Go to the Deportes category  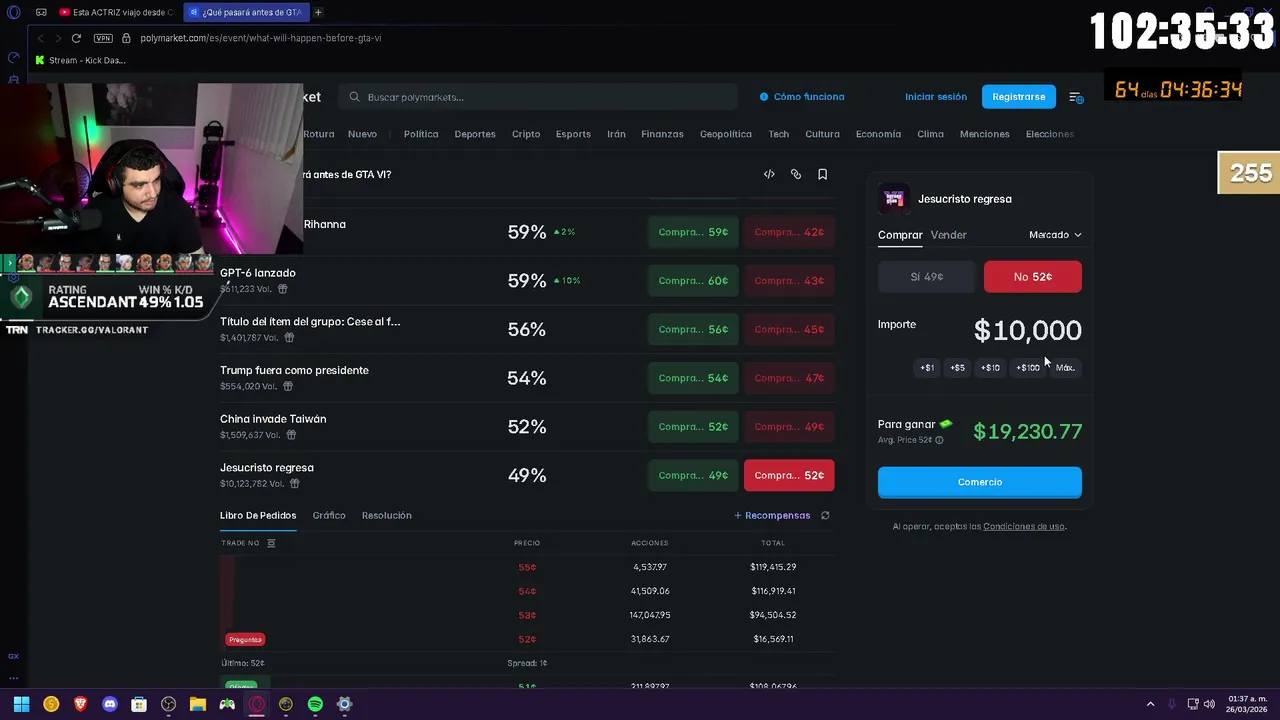click(x=475, y=134)
